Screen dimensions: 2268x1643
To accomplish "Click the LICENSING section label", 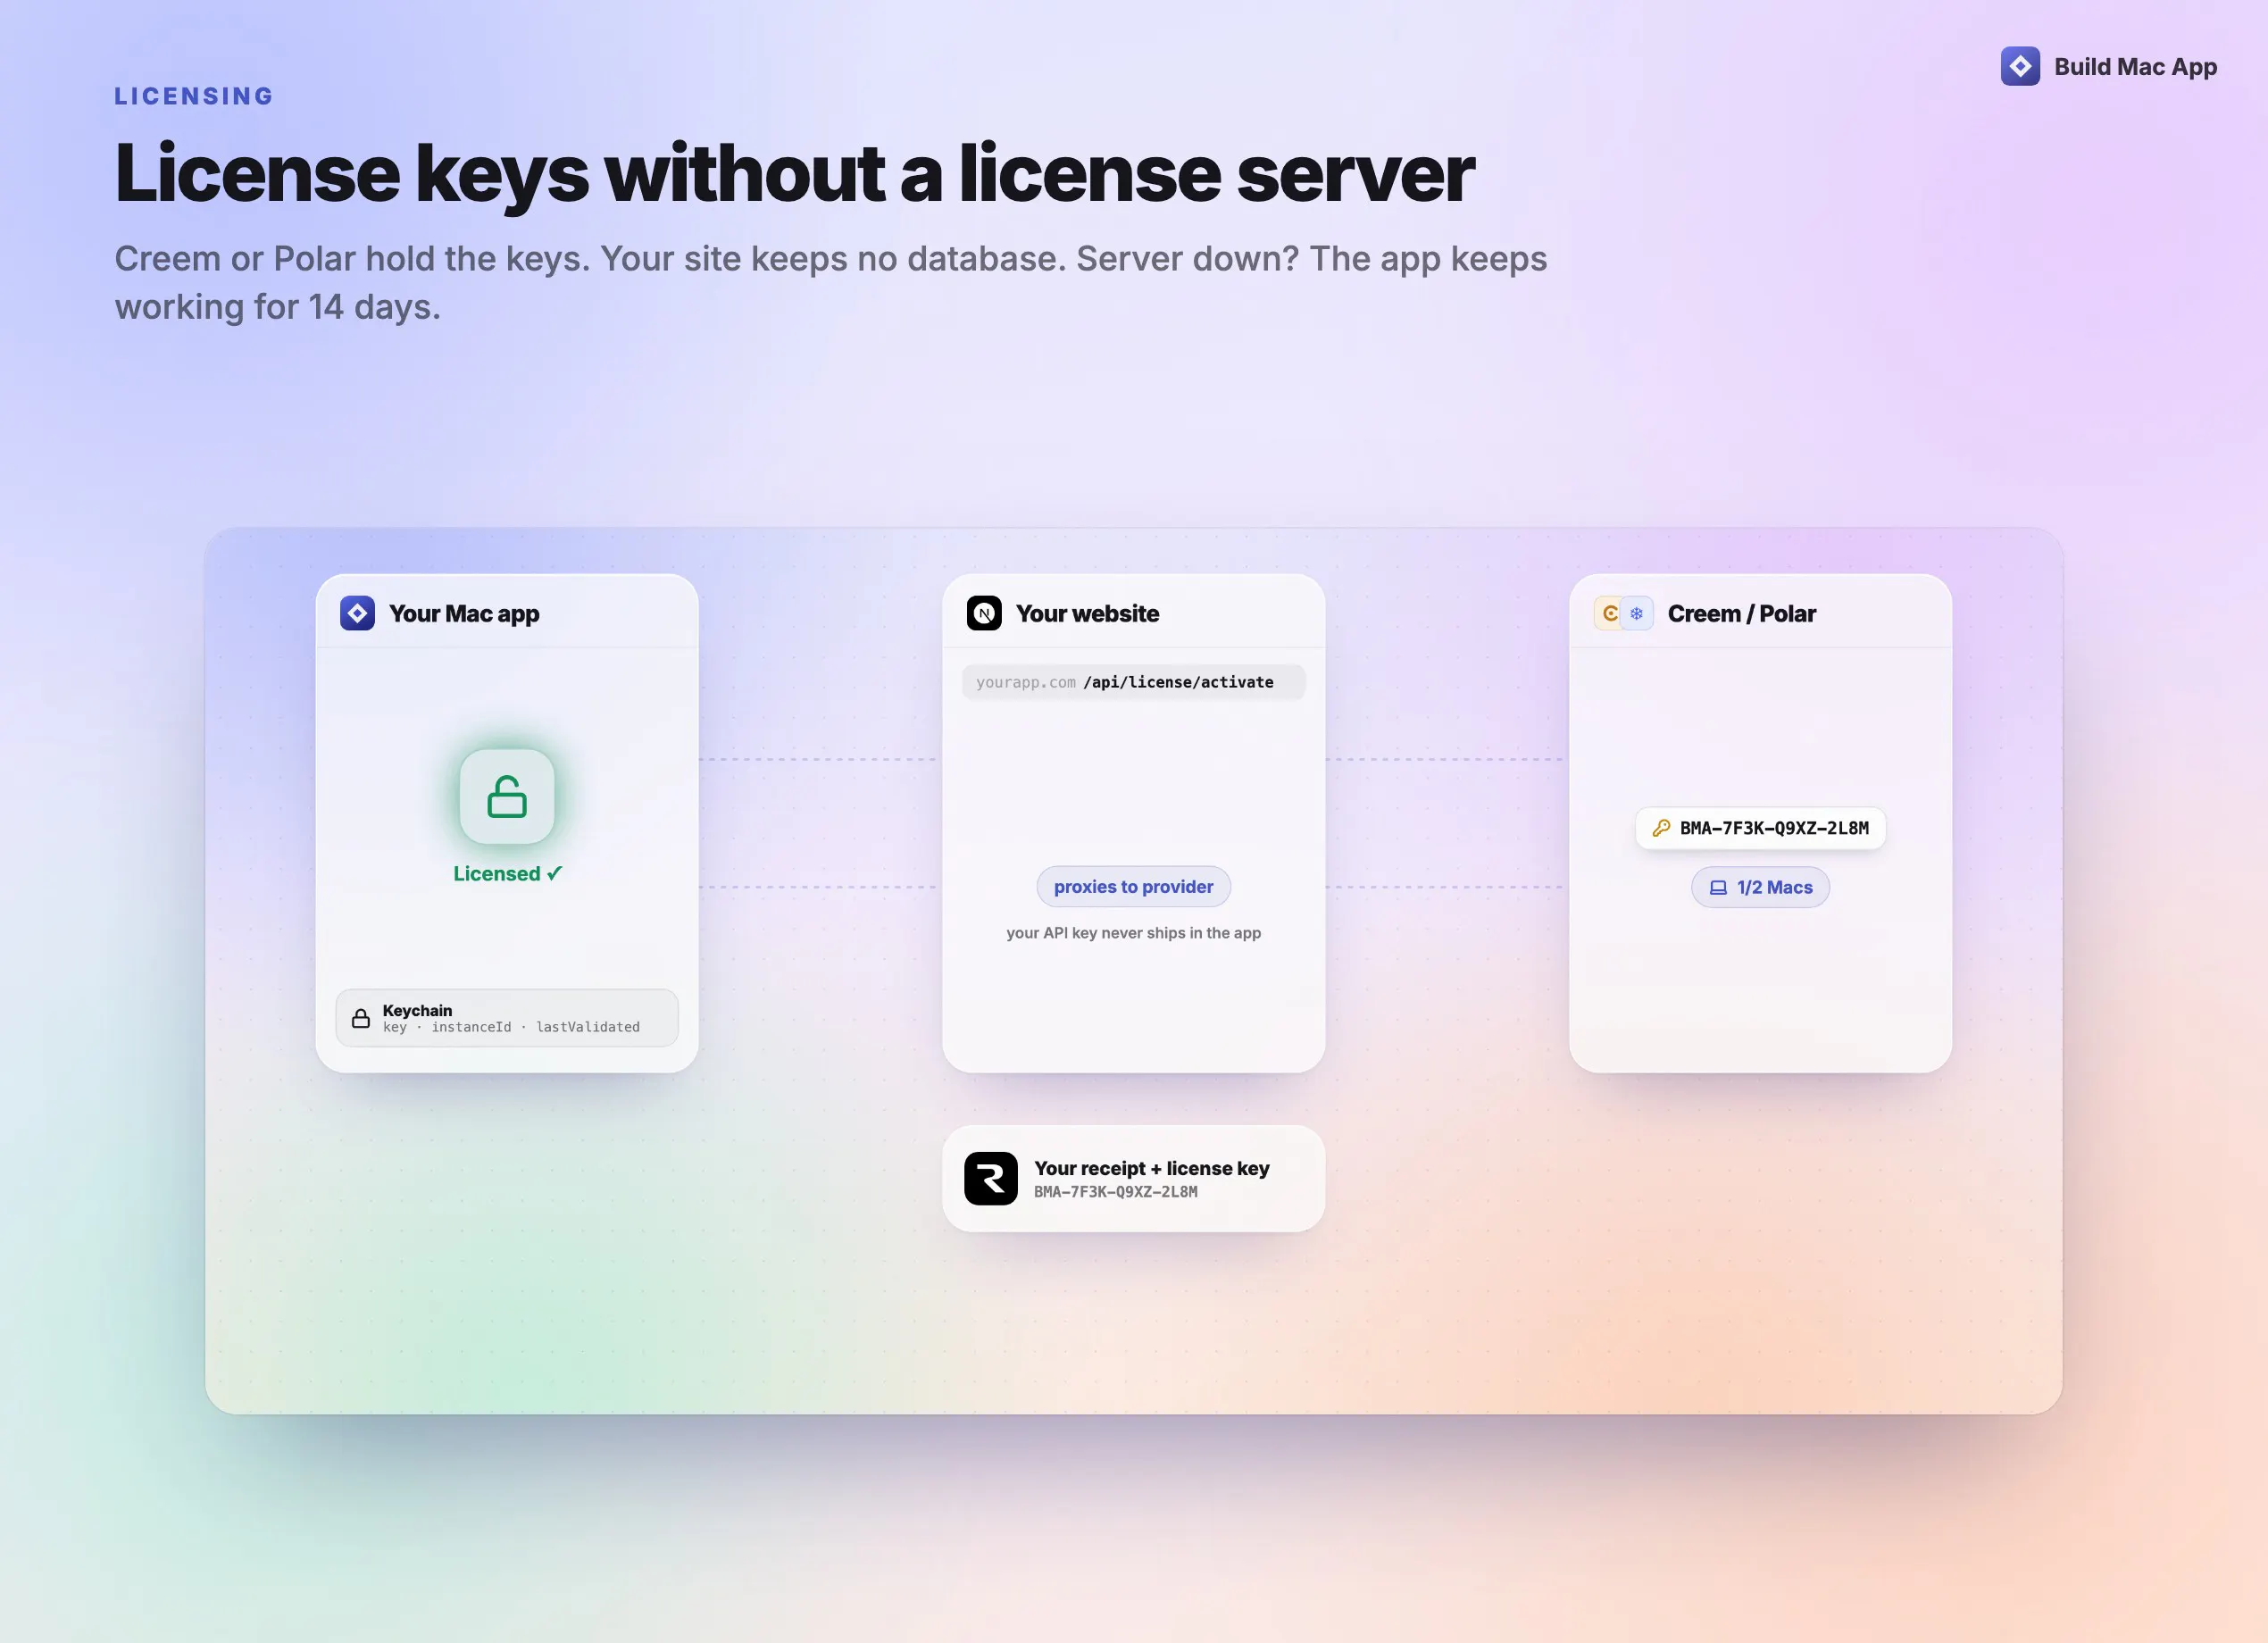I will tap(194, 96).
